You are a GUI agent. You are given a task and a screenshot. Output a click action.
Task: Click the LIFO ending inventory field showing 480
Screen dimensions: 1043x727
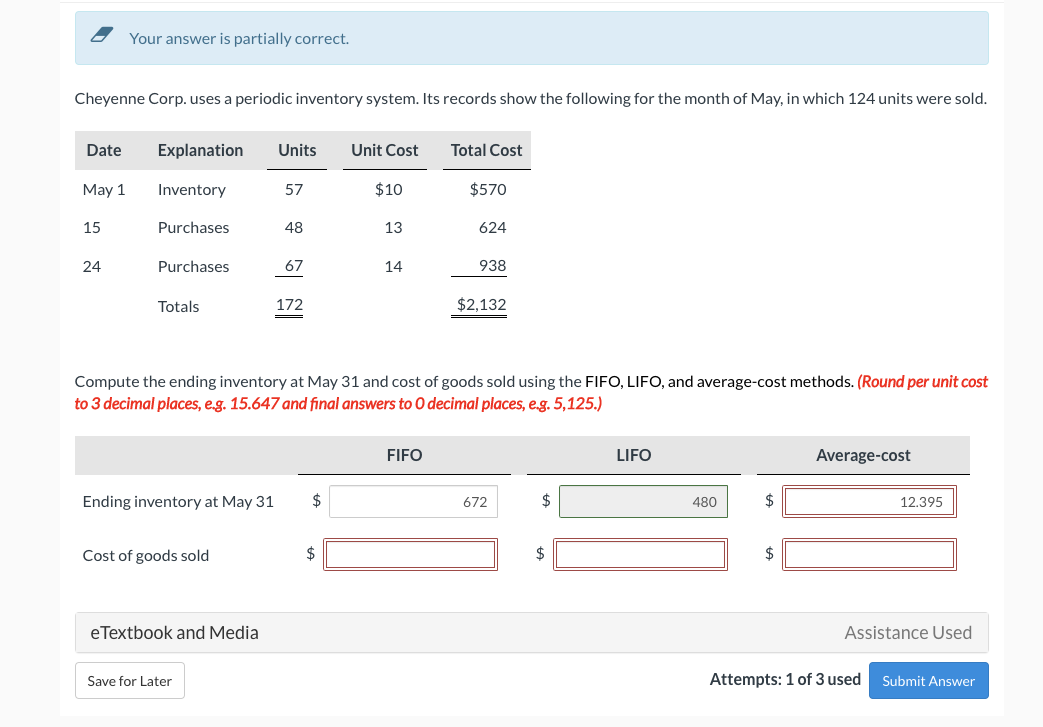(643, 502)
